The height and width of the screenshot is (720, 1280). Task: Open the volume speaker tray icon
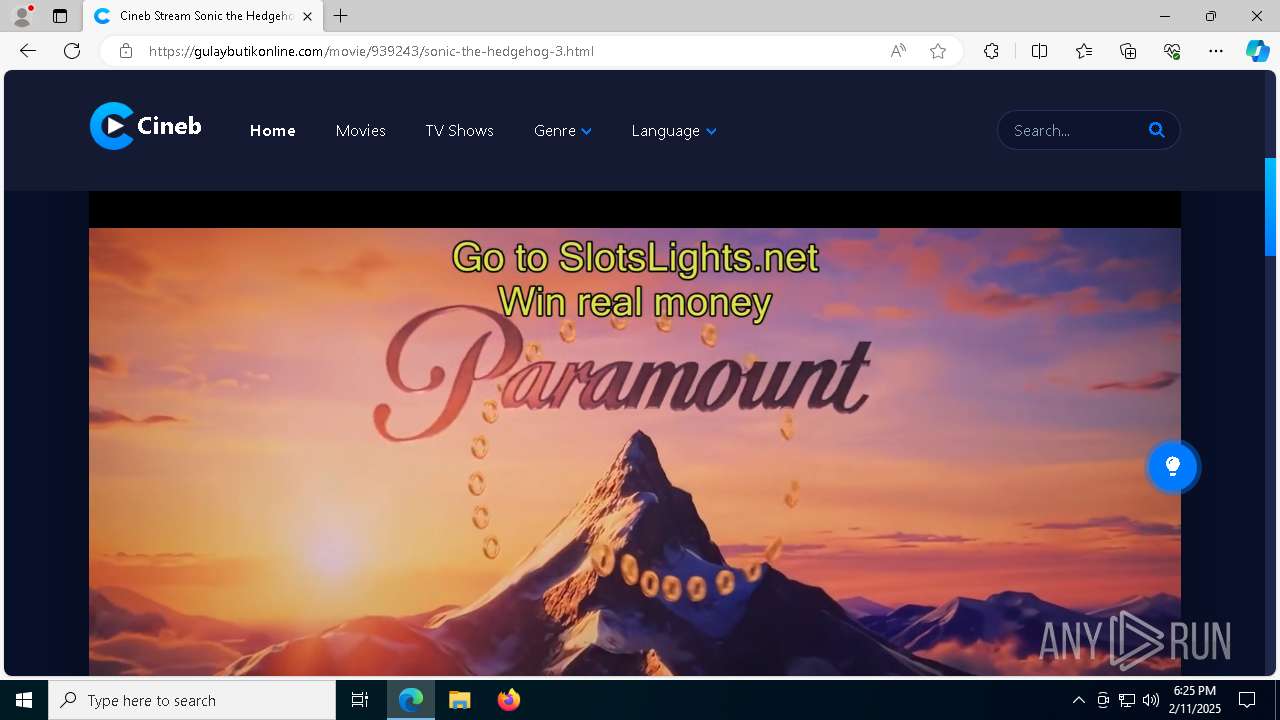click(1151, 700)
